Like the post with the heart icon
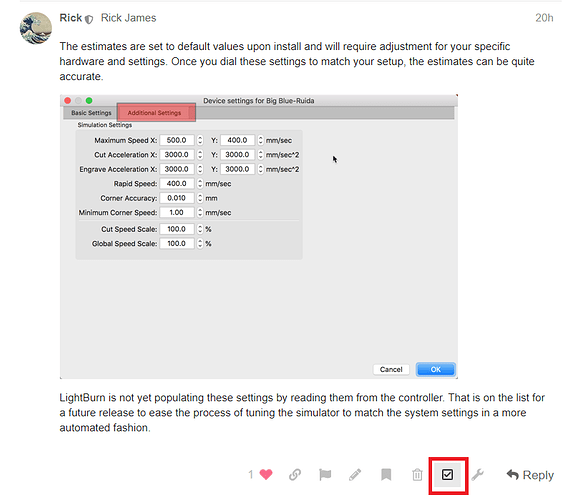Viewport: 581px width, 500px height. 266,474
